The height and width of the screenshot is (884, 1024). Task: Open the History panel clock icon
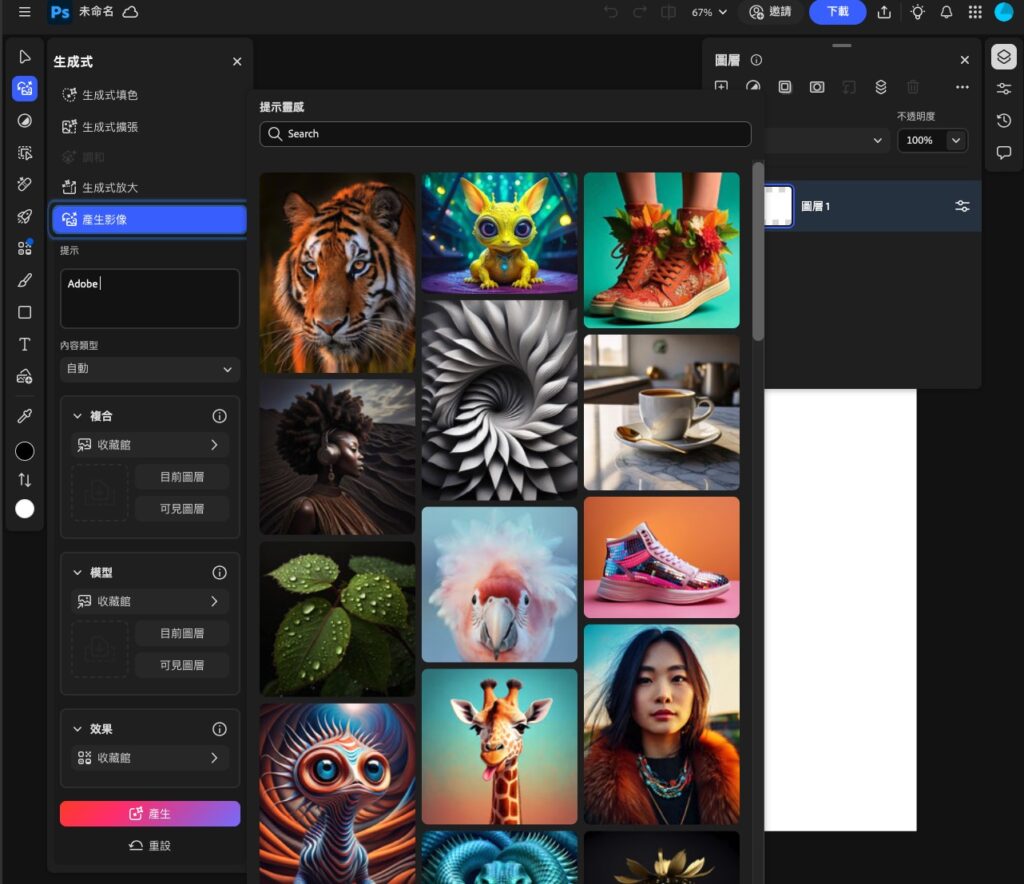(1004, 121)
